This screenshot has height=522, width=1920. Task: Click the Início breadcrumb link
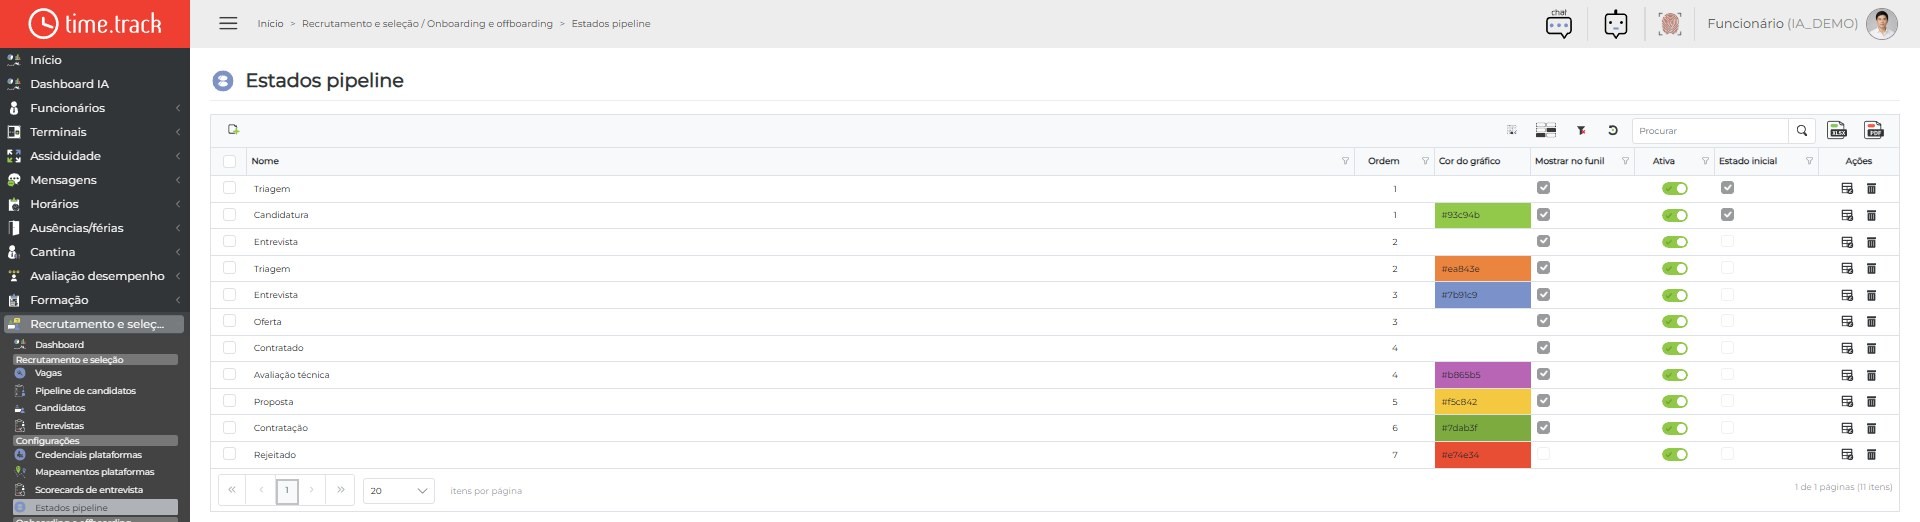[270, 23]
